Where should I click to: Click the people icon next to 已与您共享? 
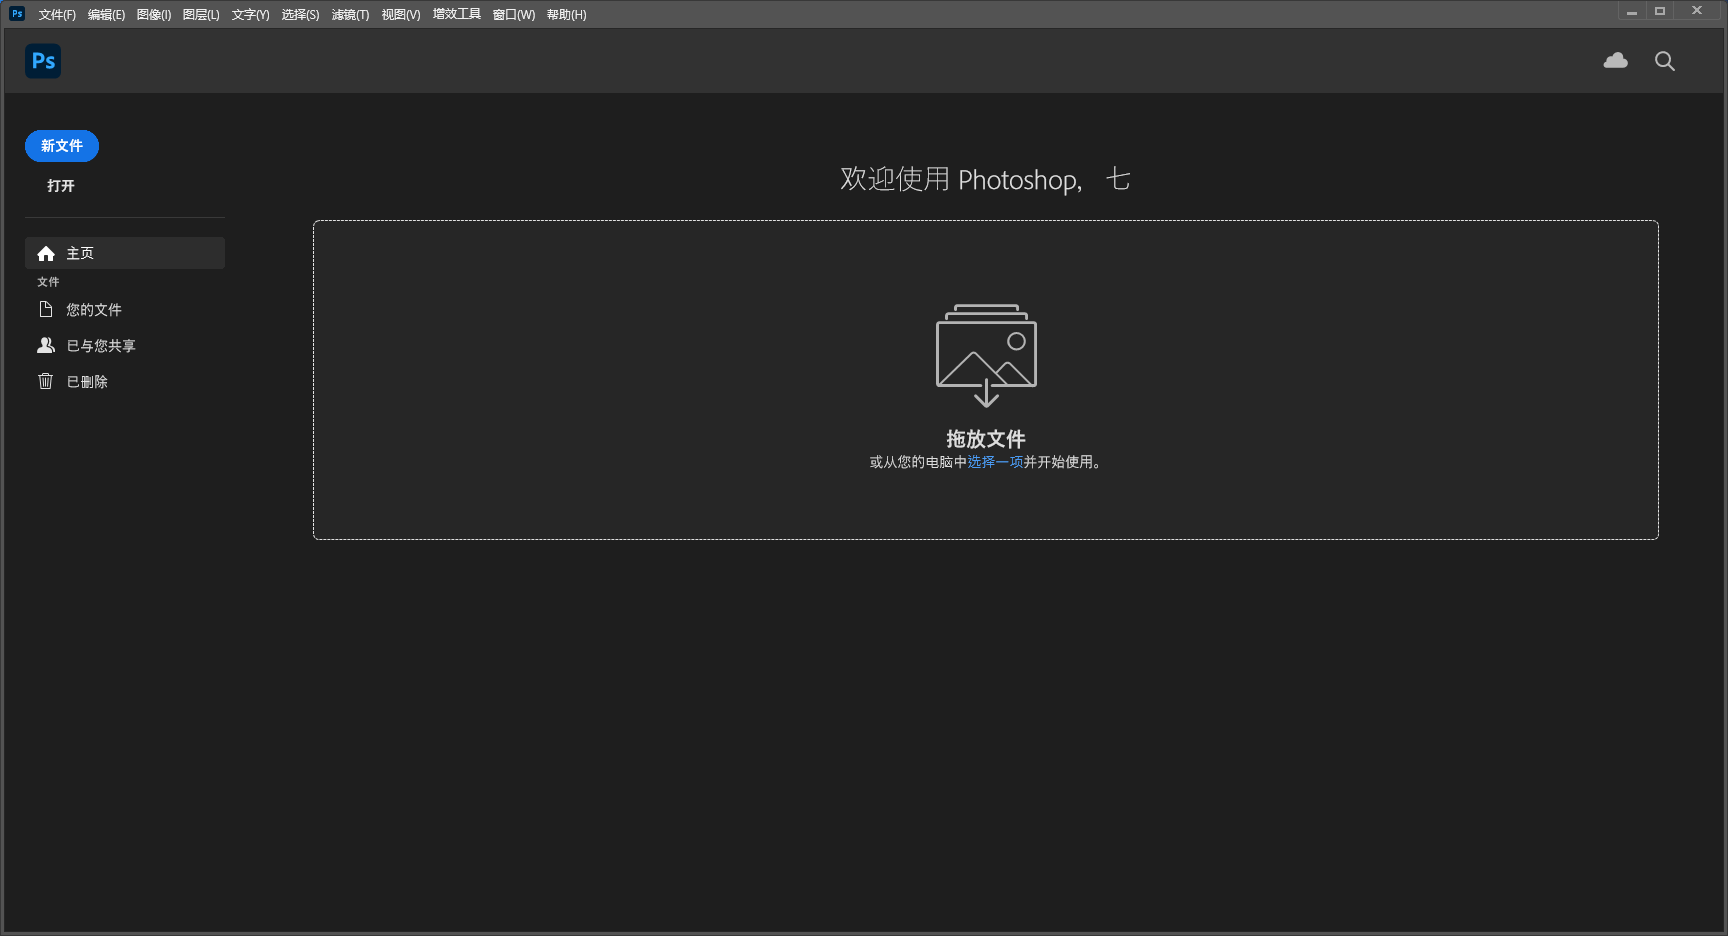point(46,345)
